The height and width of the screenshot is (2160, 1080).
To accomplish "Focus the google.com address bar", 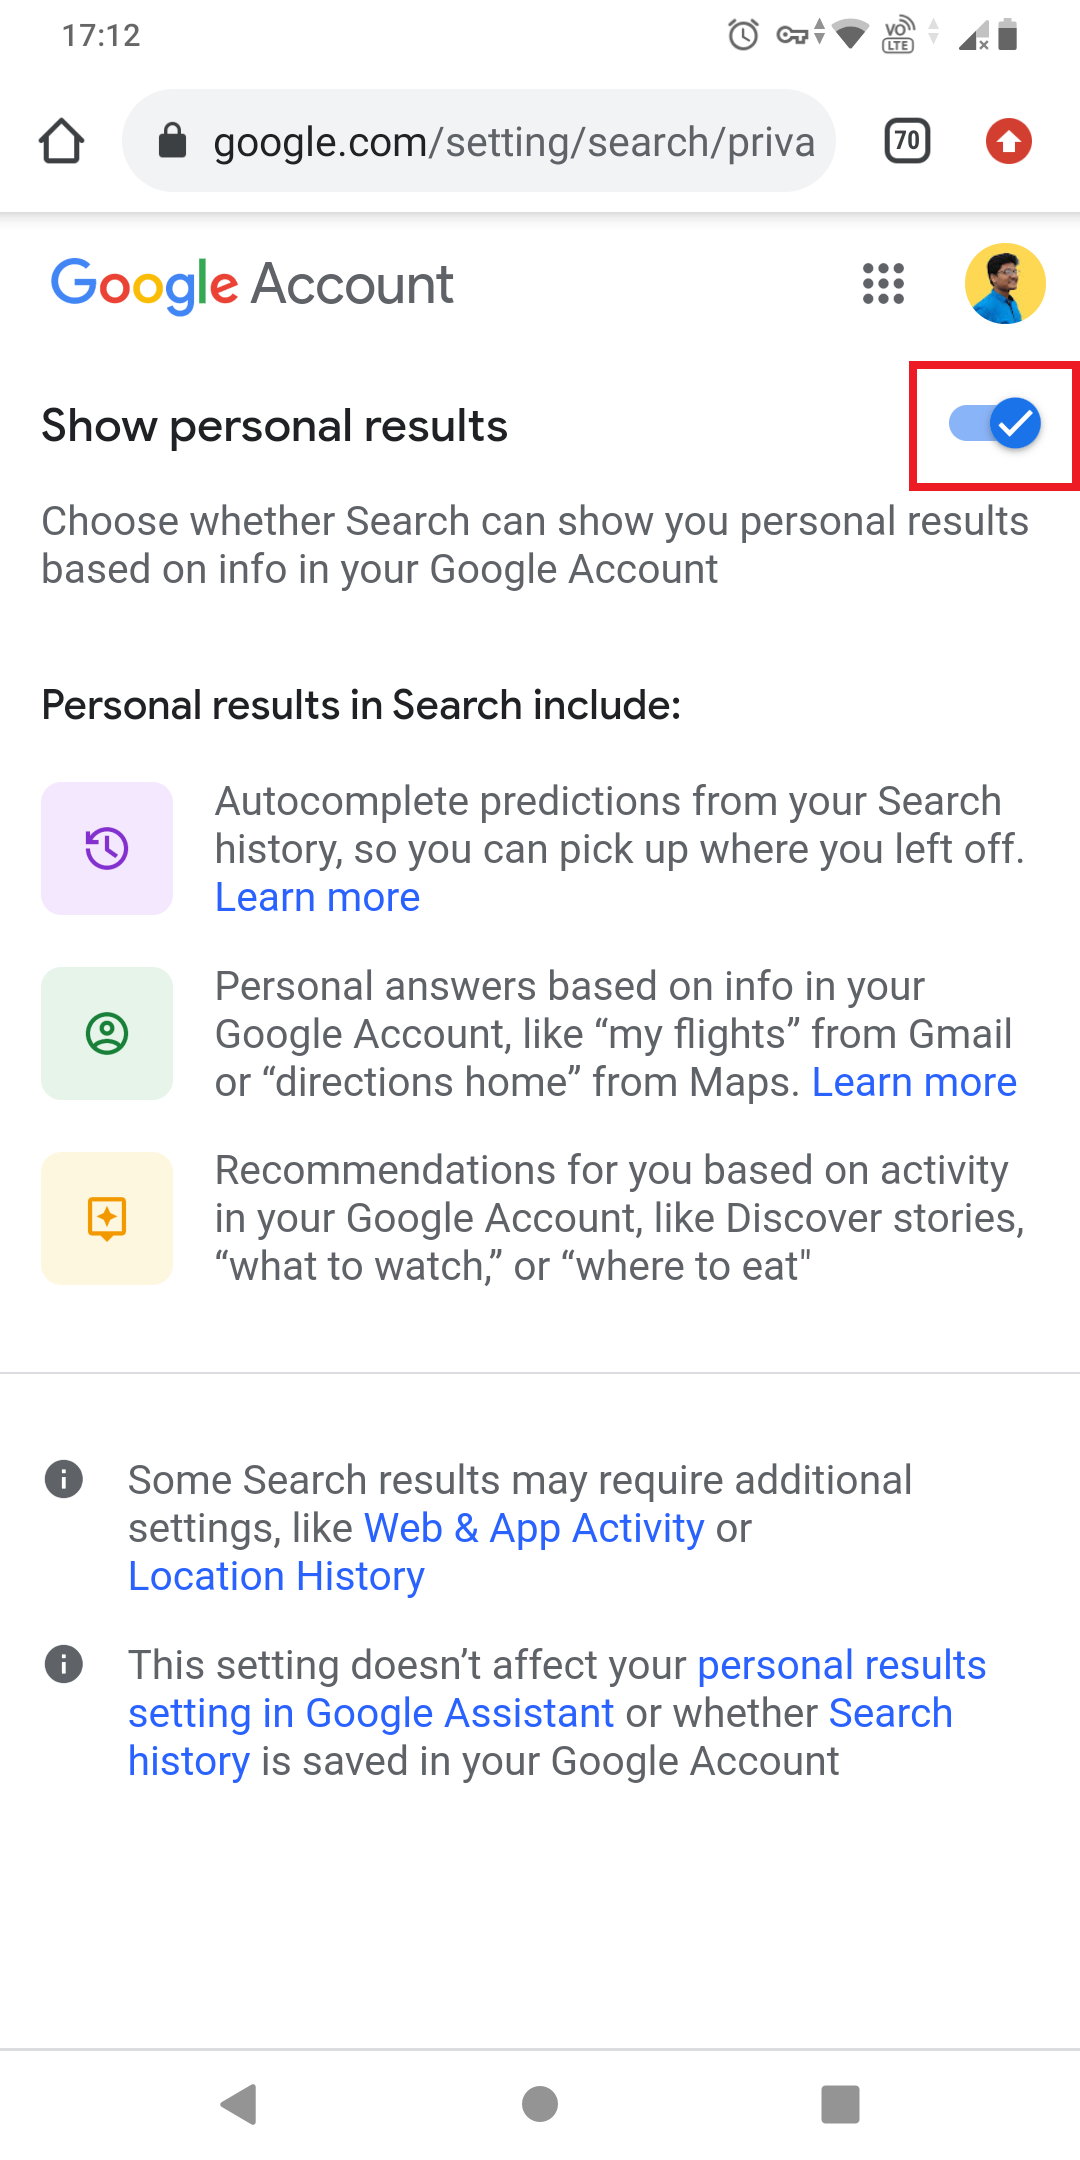I will (x=514, y=141).
